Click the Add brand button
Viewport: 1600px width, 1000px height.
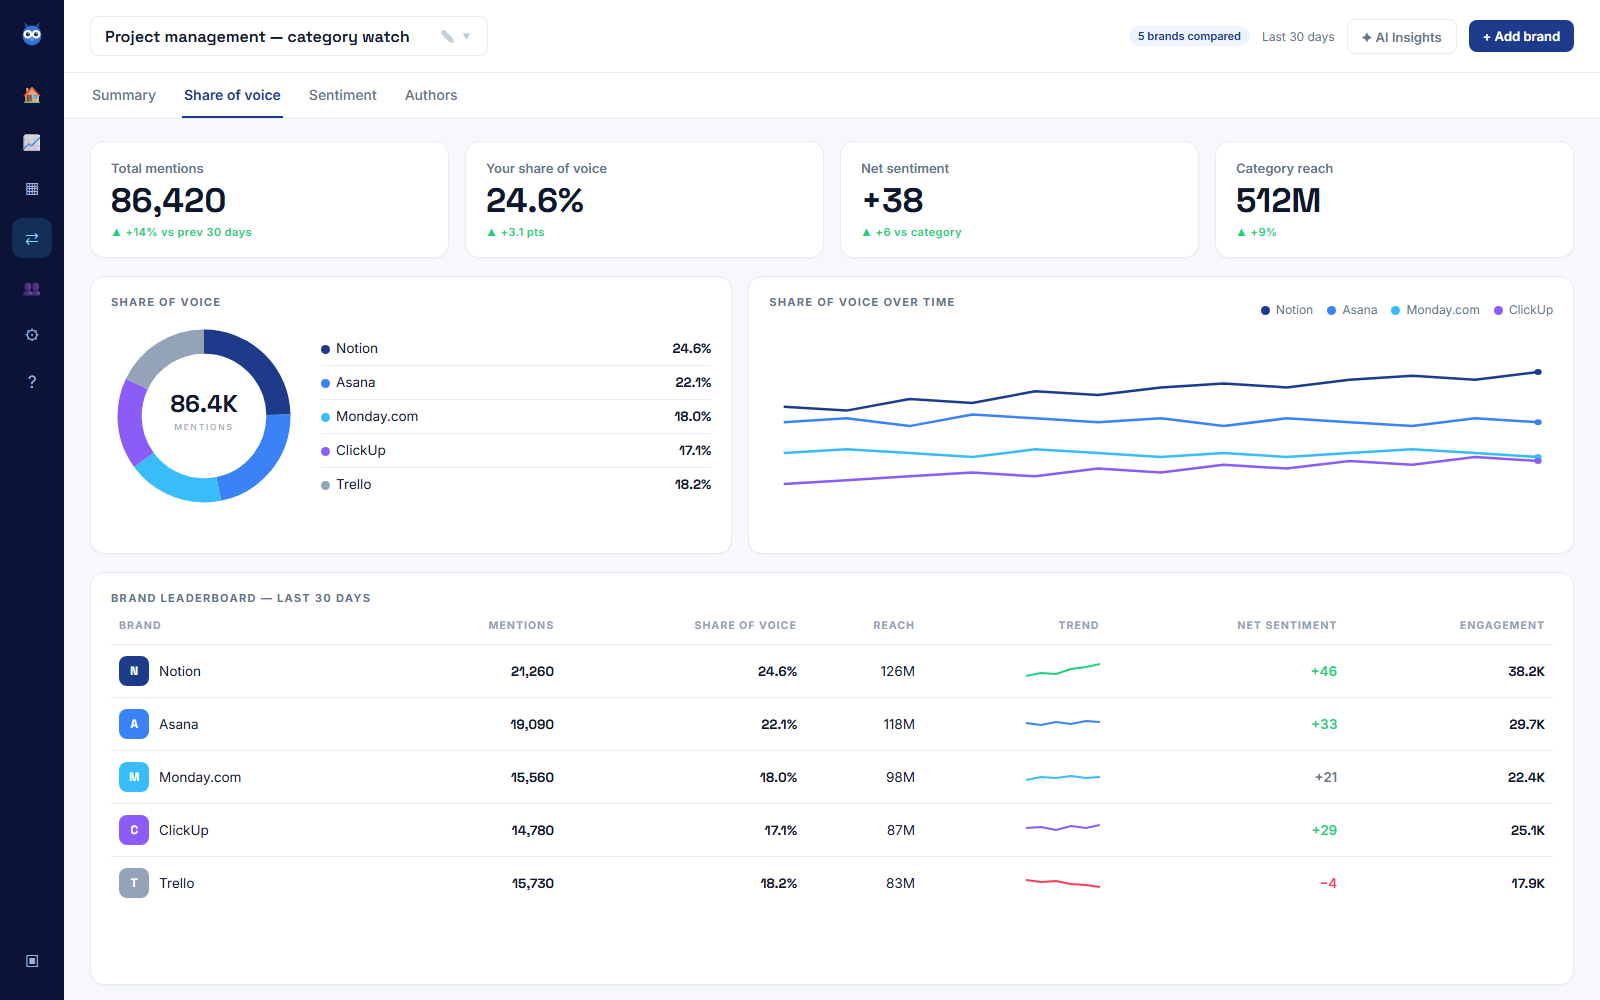tap(1521, 36)
